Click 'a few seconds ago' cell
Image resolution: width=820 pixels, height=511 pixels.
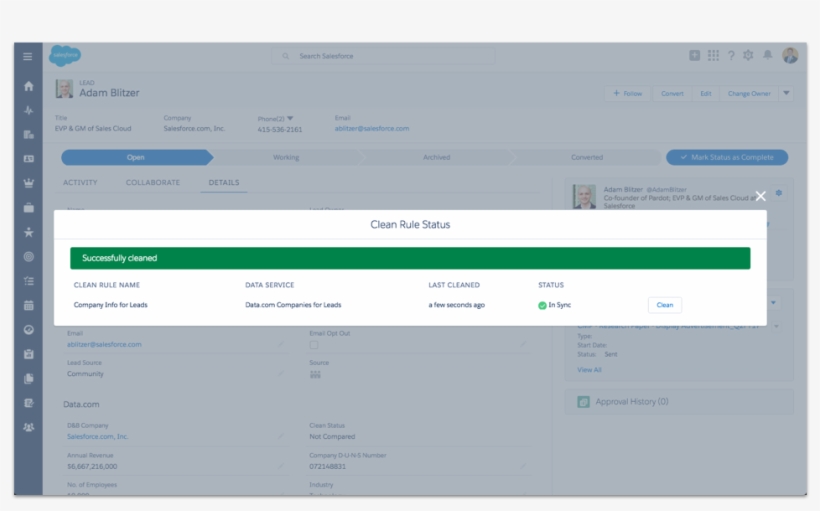click(457, 305)
